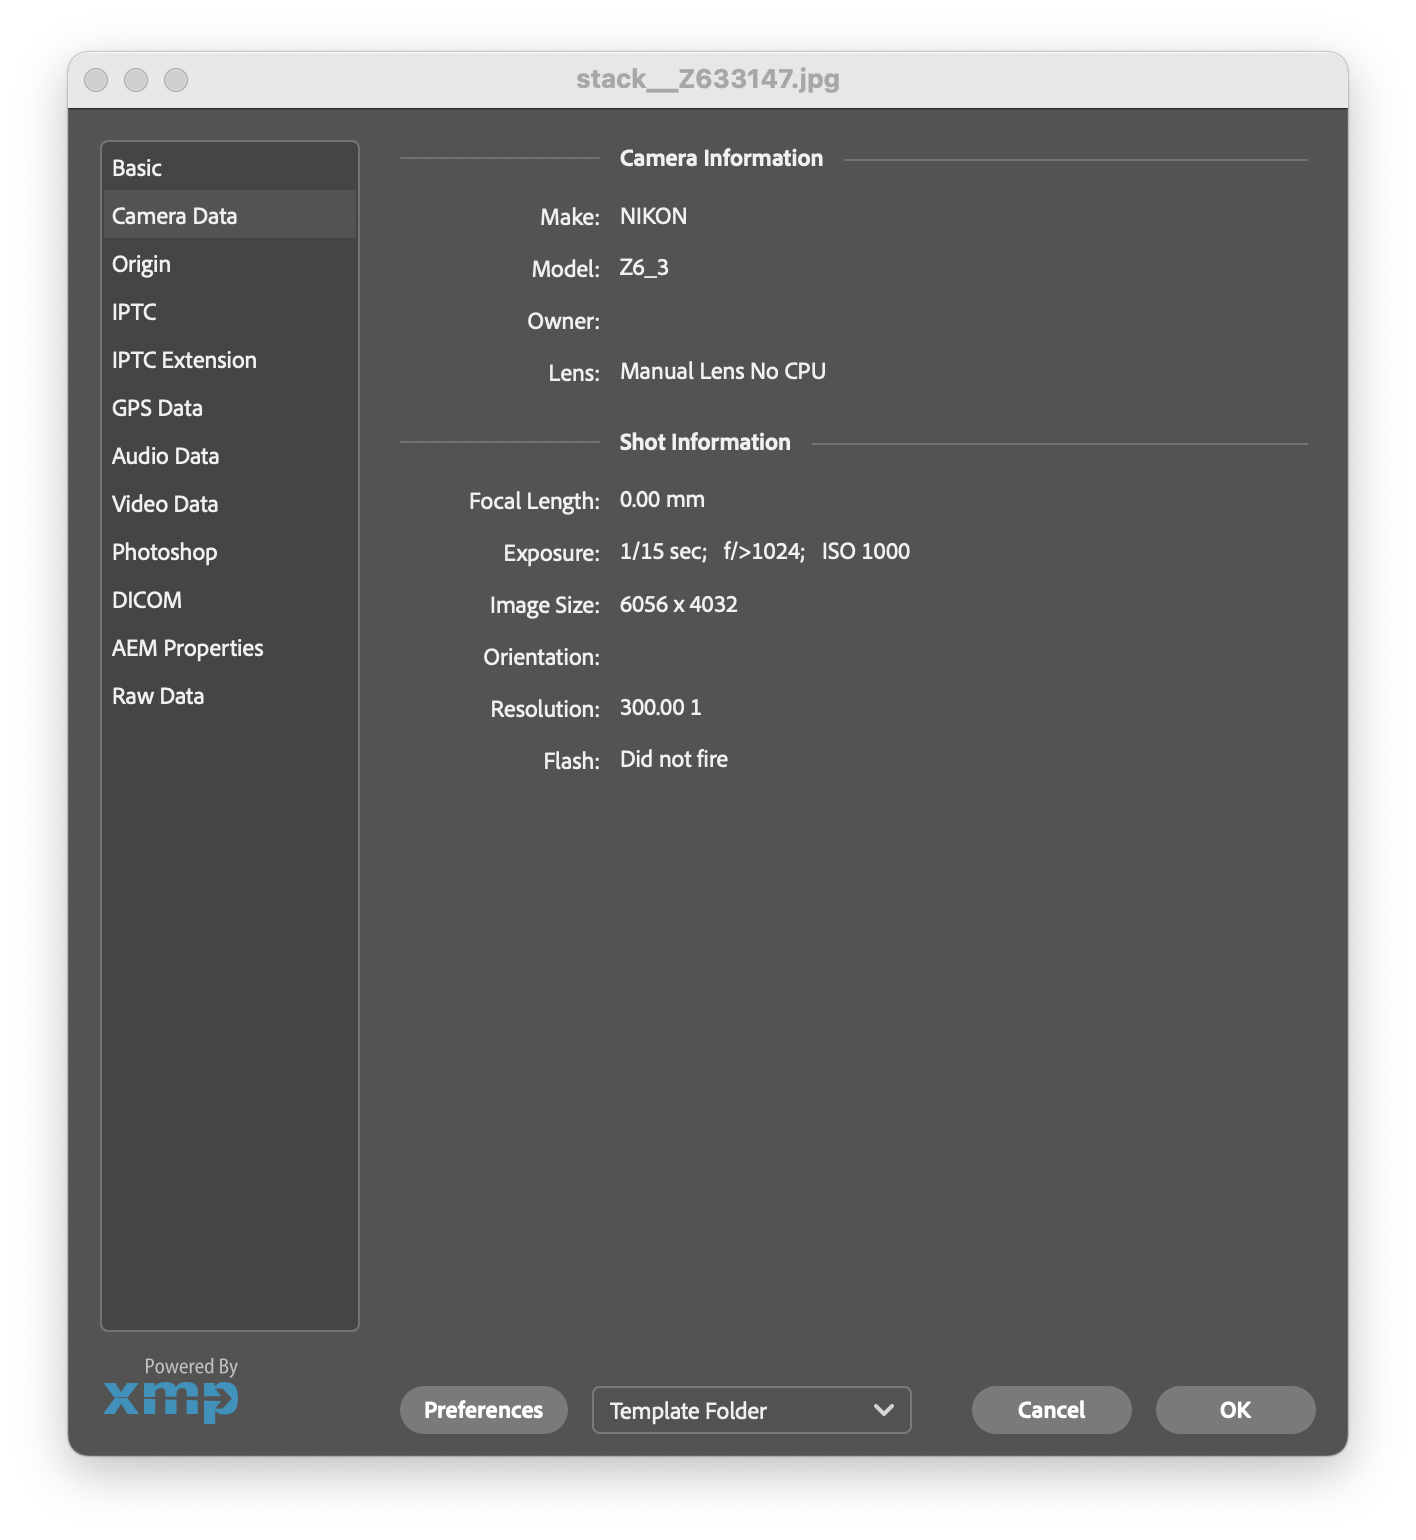
Task: Show the IPTC Extension section
Action: tap(229, 359)
